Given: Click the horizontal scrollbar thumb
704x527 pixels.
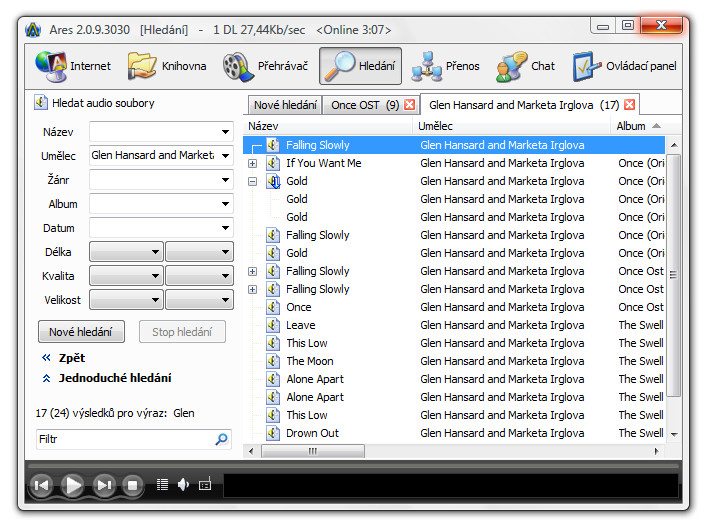Looking at the screenshot, I should [313, 451].
